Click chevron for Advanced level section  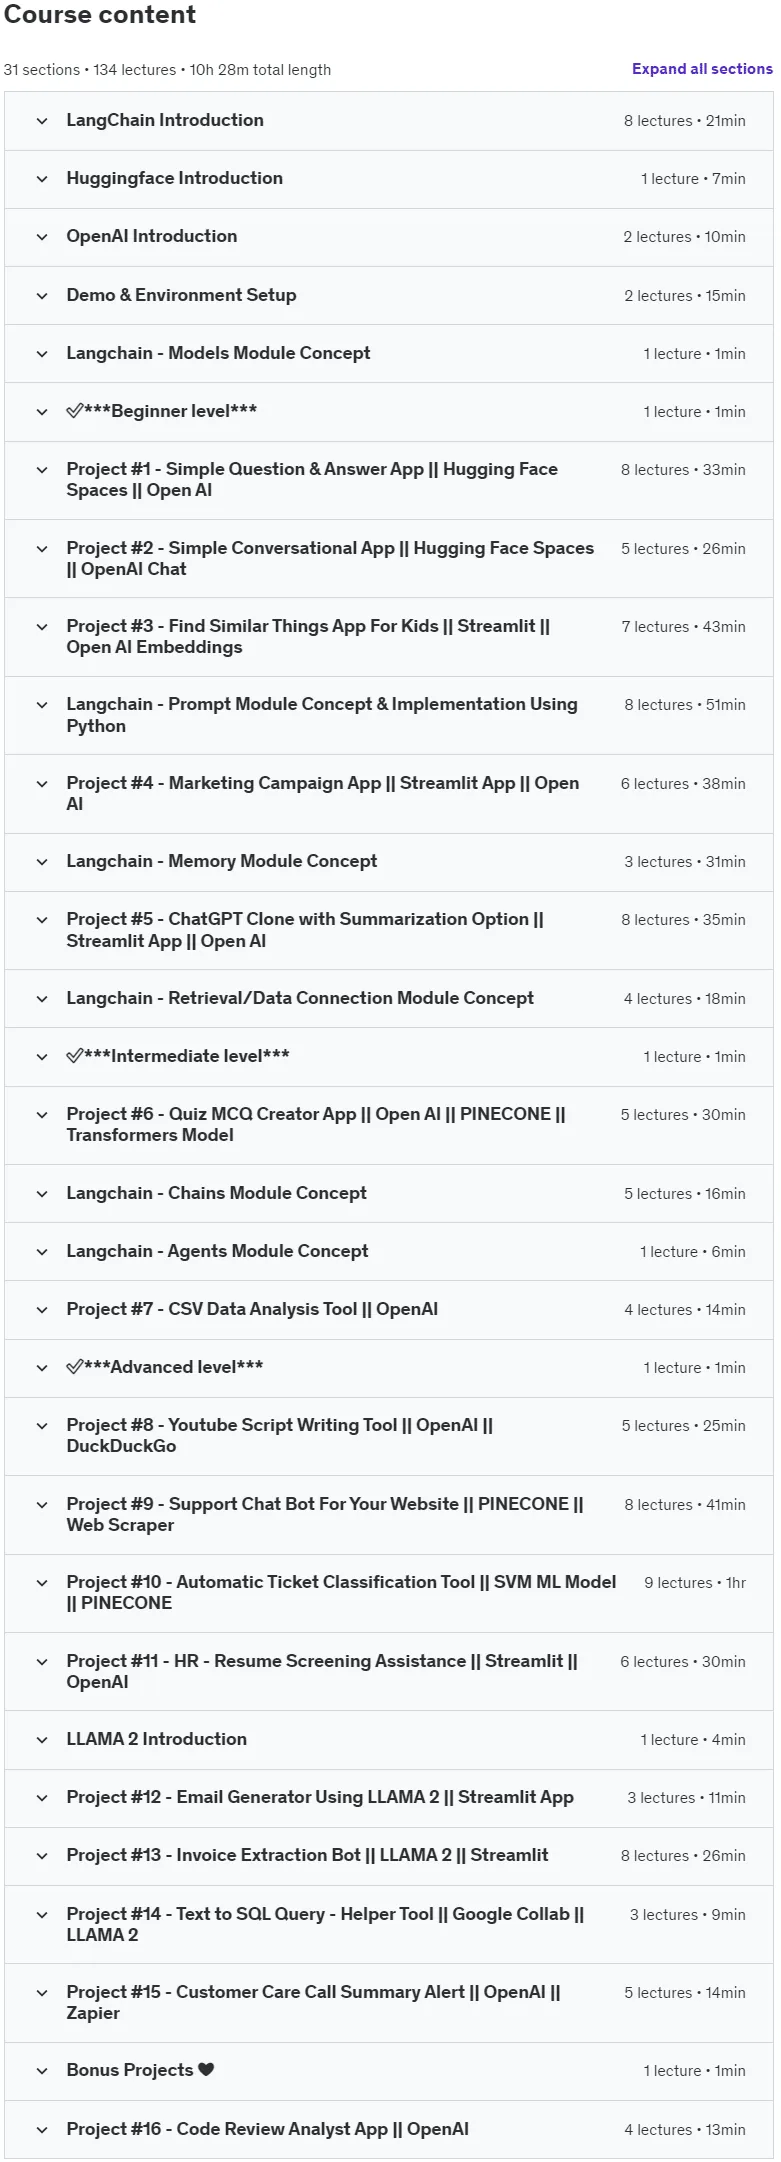[x=42, y=1368]
